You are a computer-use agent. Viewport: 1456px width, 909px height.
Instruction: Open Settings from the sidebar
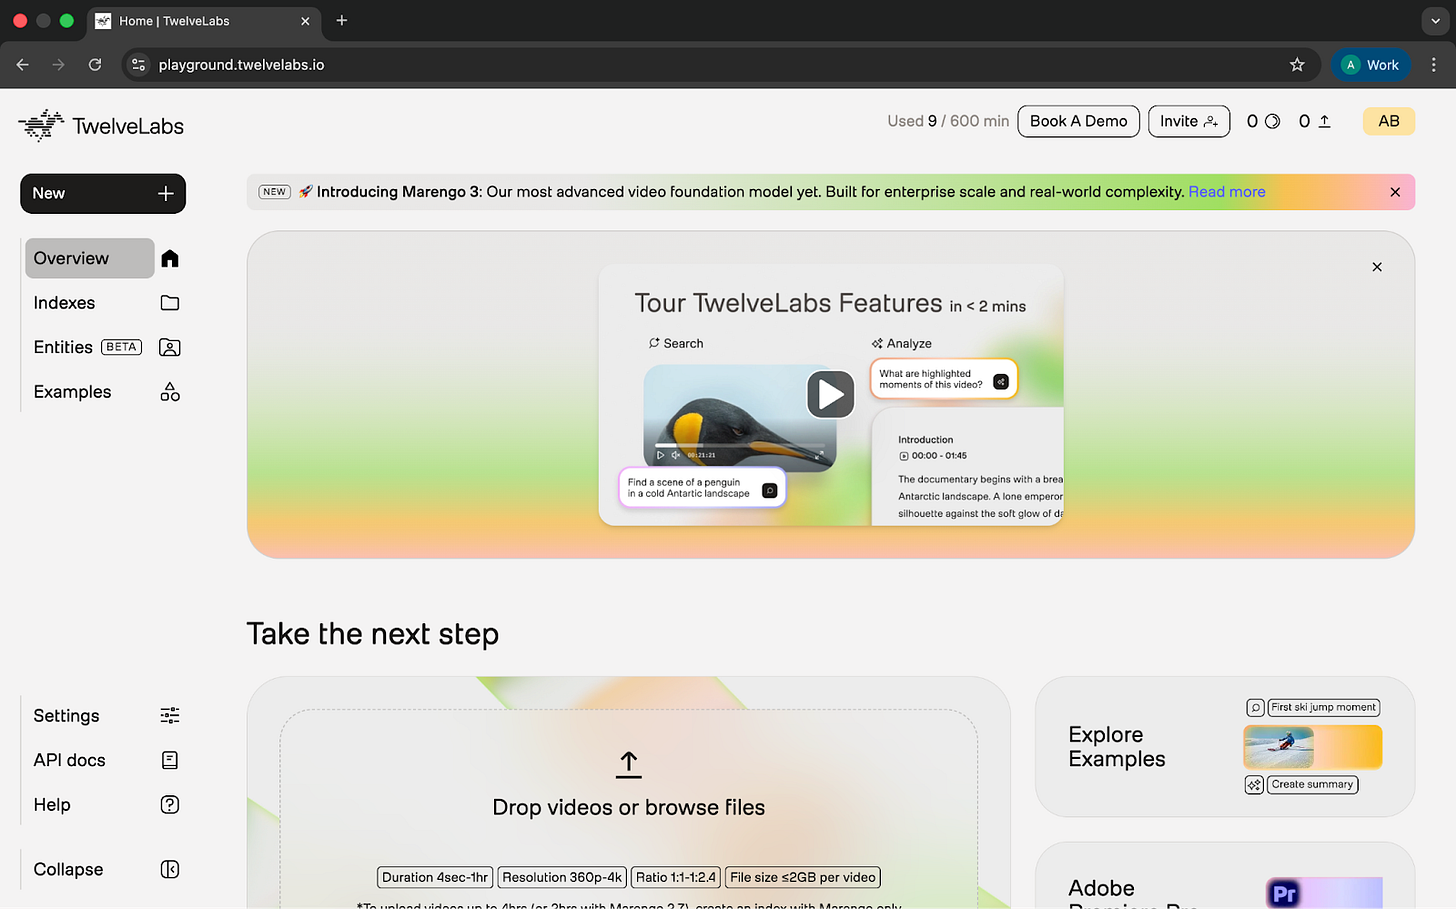point(66,716)
